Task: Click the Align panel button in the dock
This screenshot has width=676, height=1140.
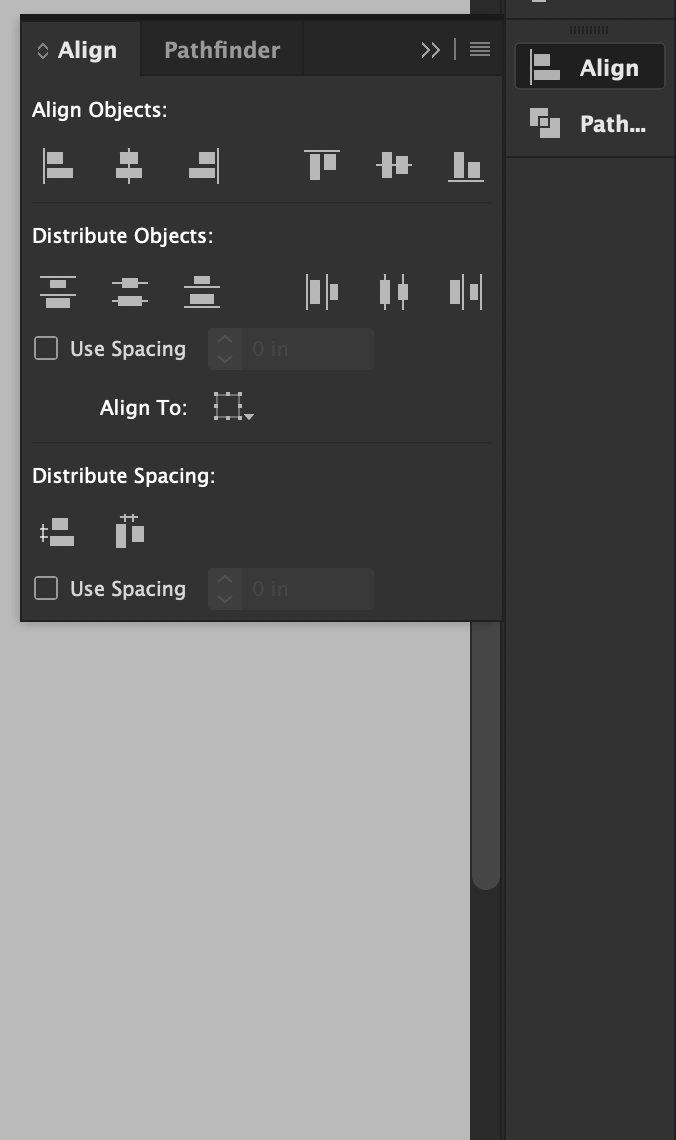Action: tap(589, 66)
